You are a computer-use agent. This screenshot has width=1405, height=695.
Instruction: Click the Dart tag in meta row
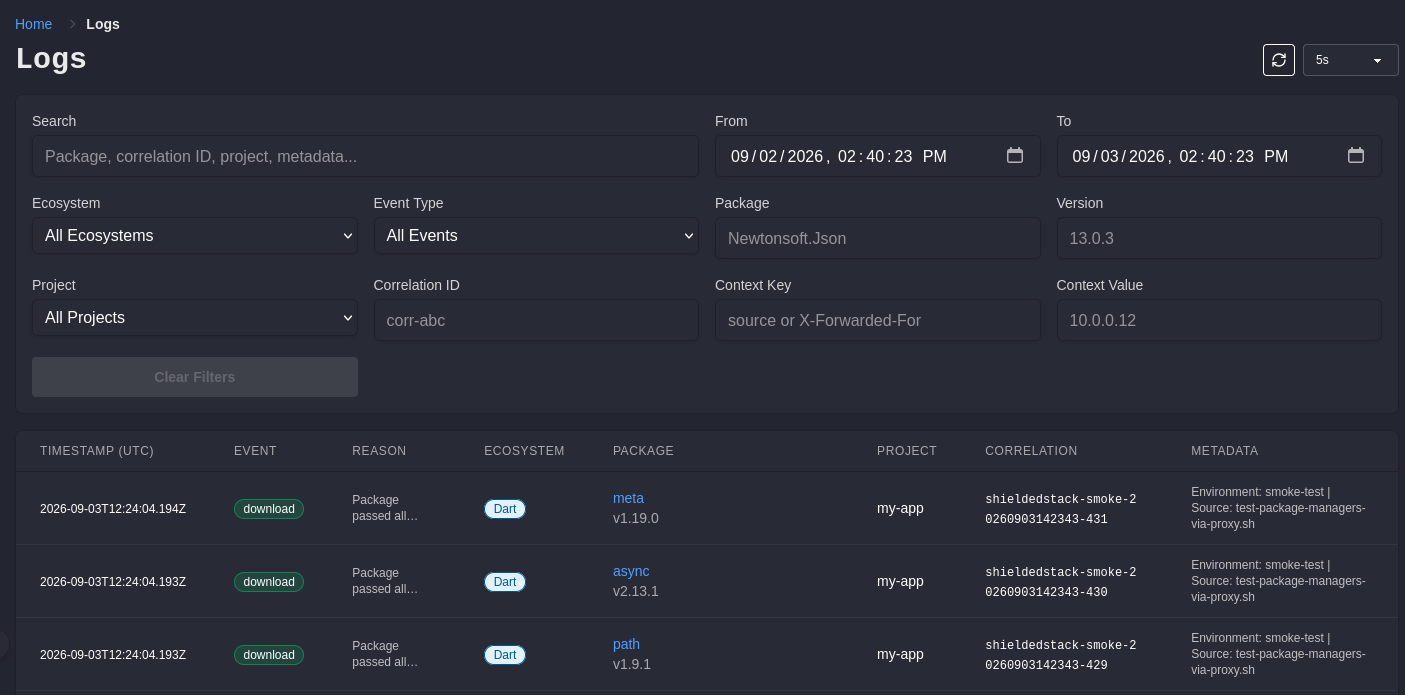tap(505, 509)
